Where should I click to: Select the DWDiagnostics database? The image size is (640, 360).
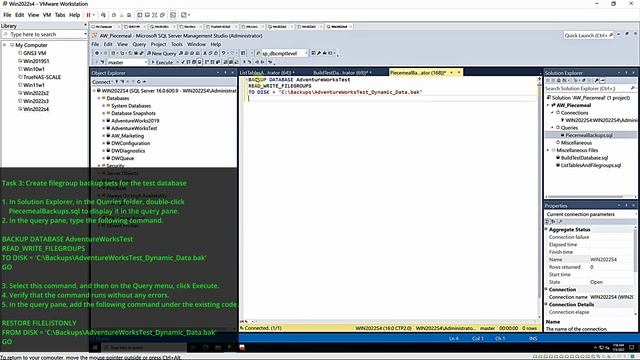128,151
